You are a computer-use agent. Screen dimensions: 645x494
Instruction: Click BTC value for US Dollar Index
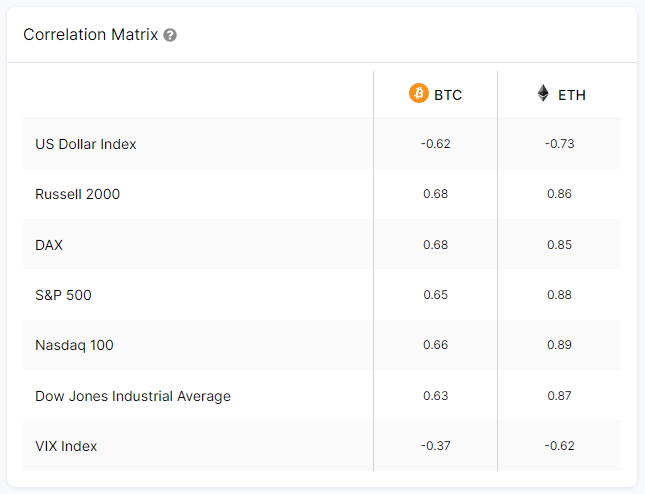pyautogui.click(x=436, y=144)
